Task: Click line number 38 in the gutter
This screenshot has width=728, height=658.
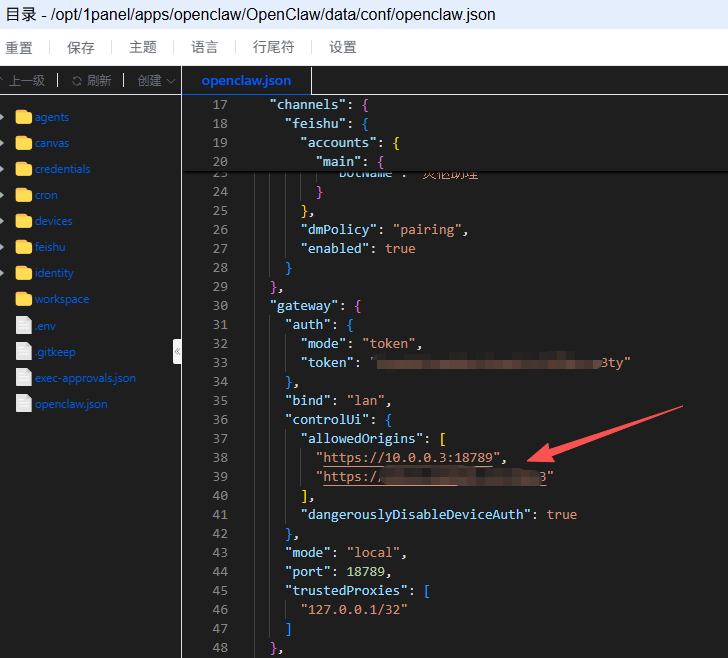Action: tap(220, 458)
